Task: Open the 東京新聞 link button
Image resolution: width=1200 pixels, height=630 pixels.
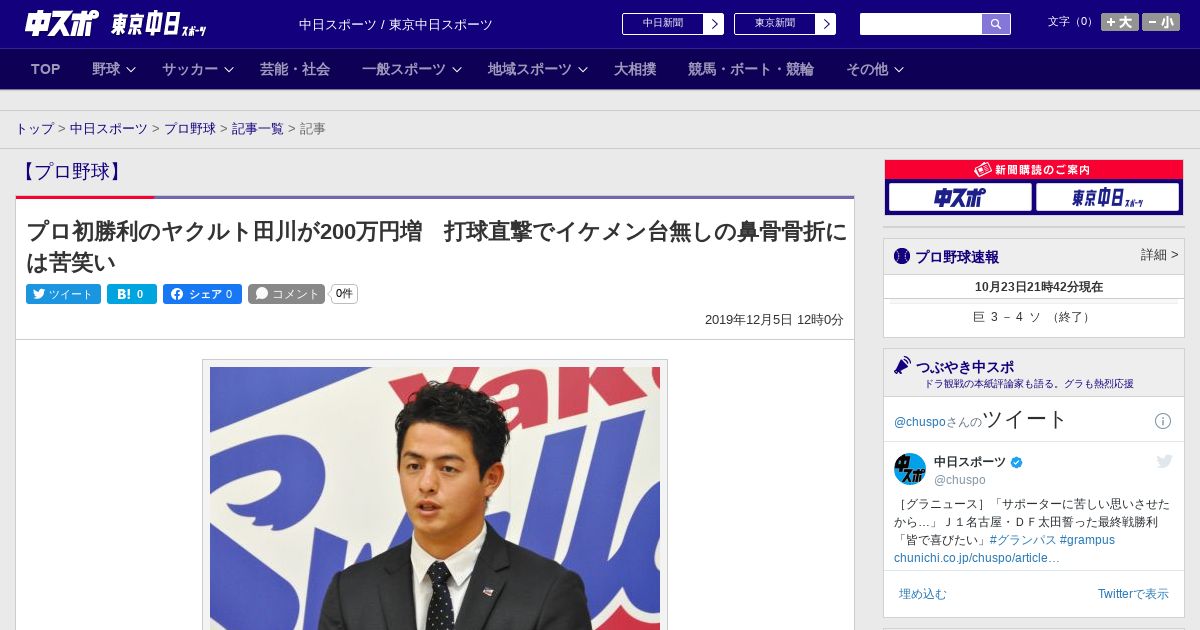Action: [x=775, y=23]
